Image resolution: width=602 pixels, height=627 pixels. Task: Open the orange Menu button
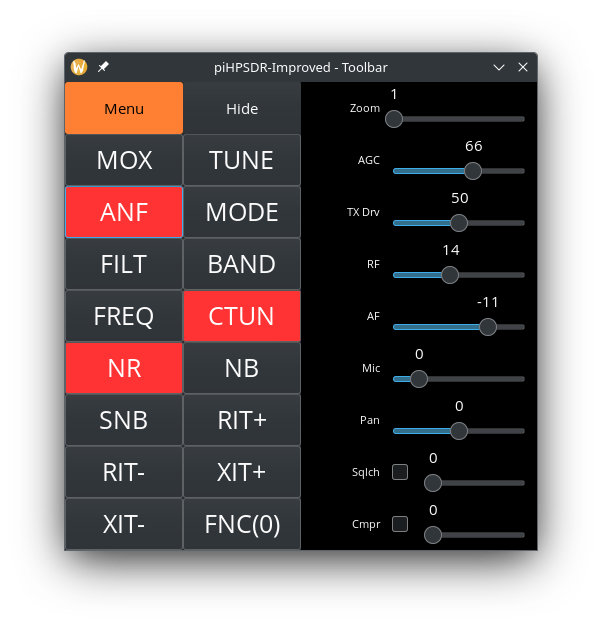pos(124,108)
